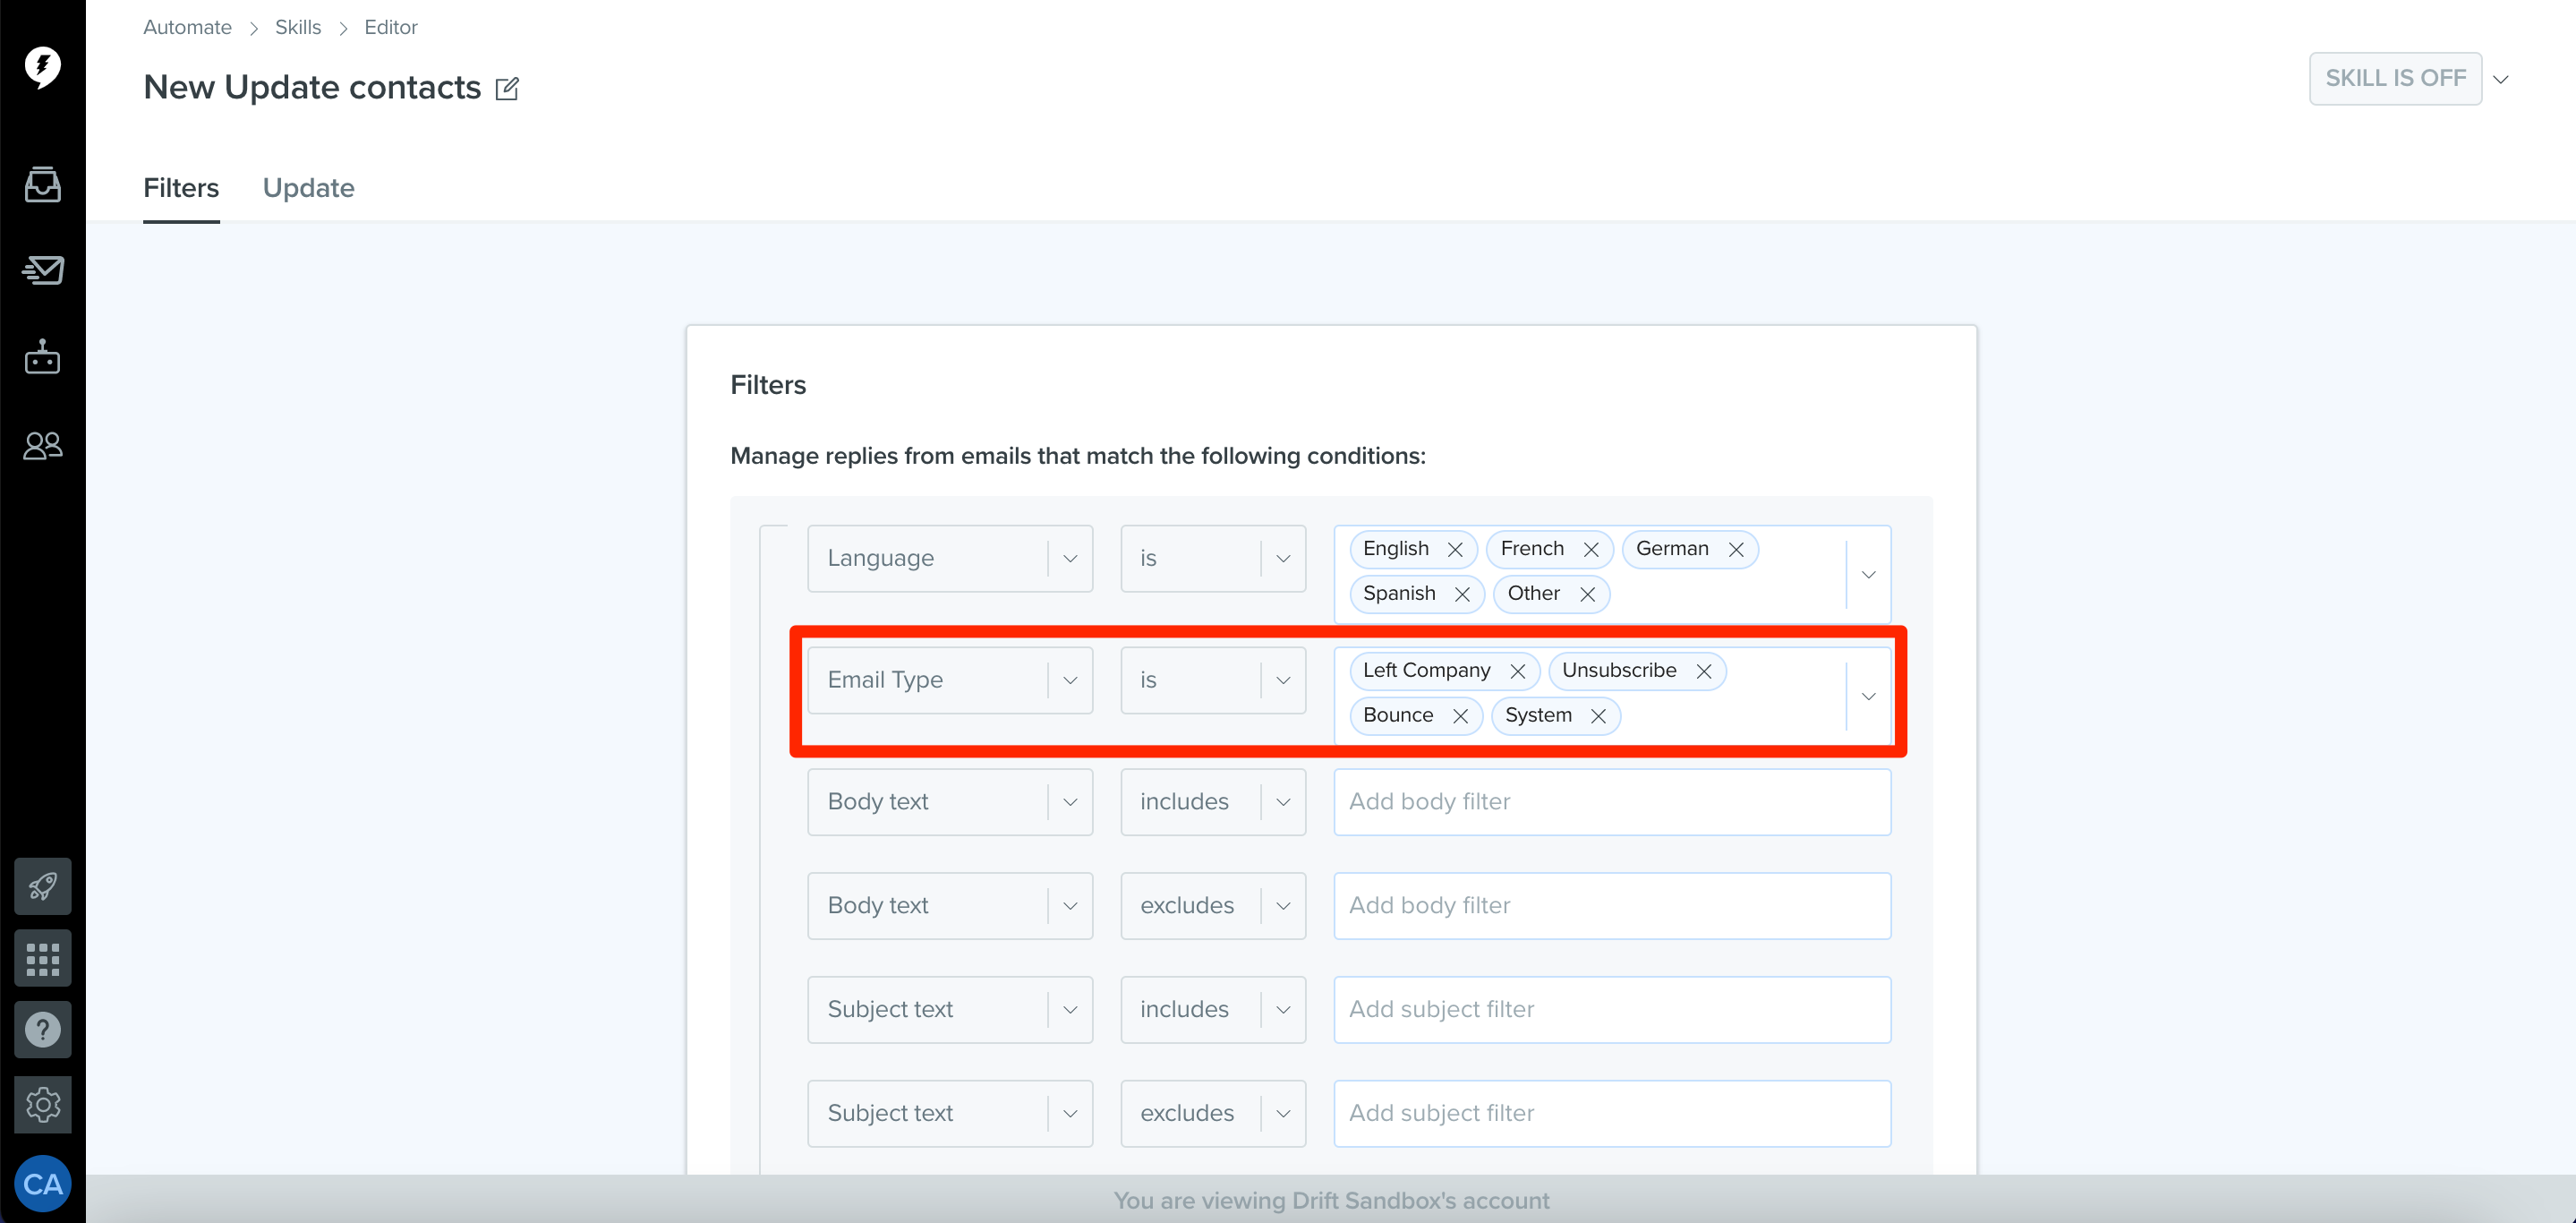Remove the Bounce tag
2576x1223 pixels.
(x=1460, y=717)
